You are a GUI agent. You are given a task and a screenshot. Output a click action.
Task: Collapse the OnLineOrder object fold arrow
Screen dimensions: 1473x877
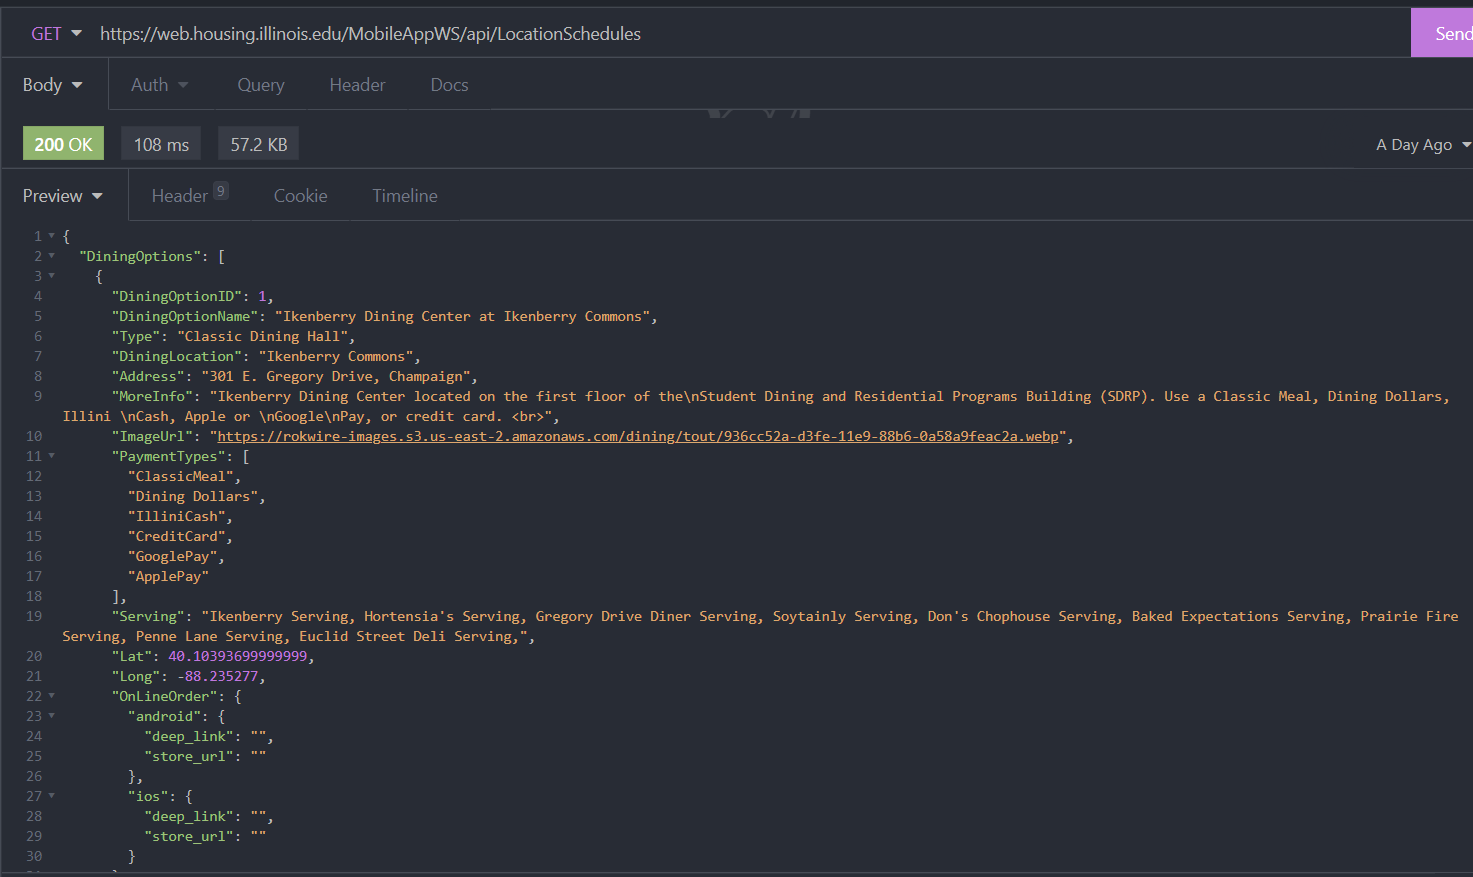coord(51,696)
